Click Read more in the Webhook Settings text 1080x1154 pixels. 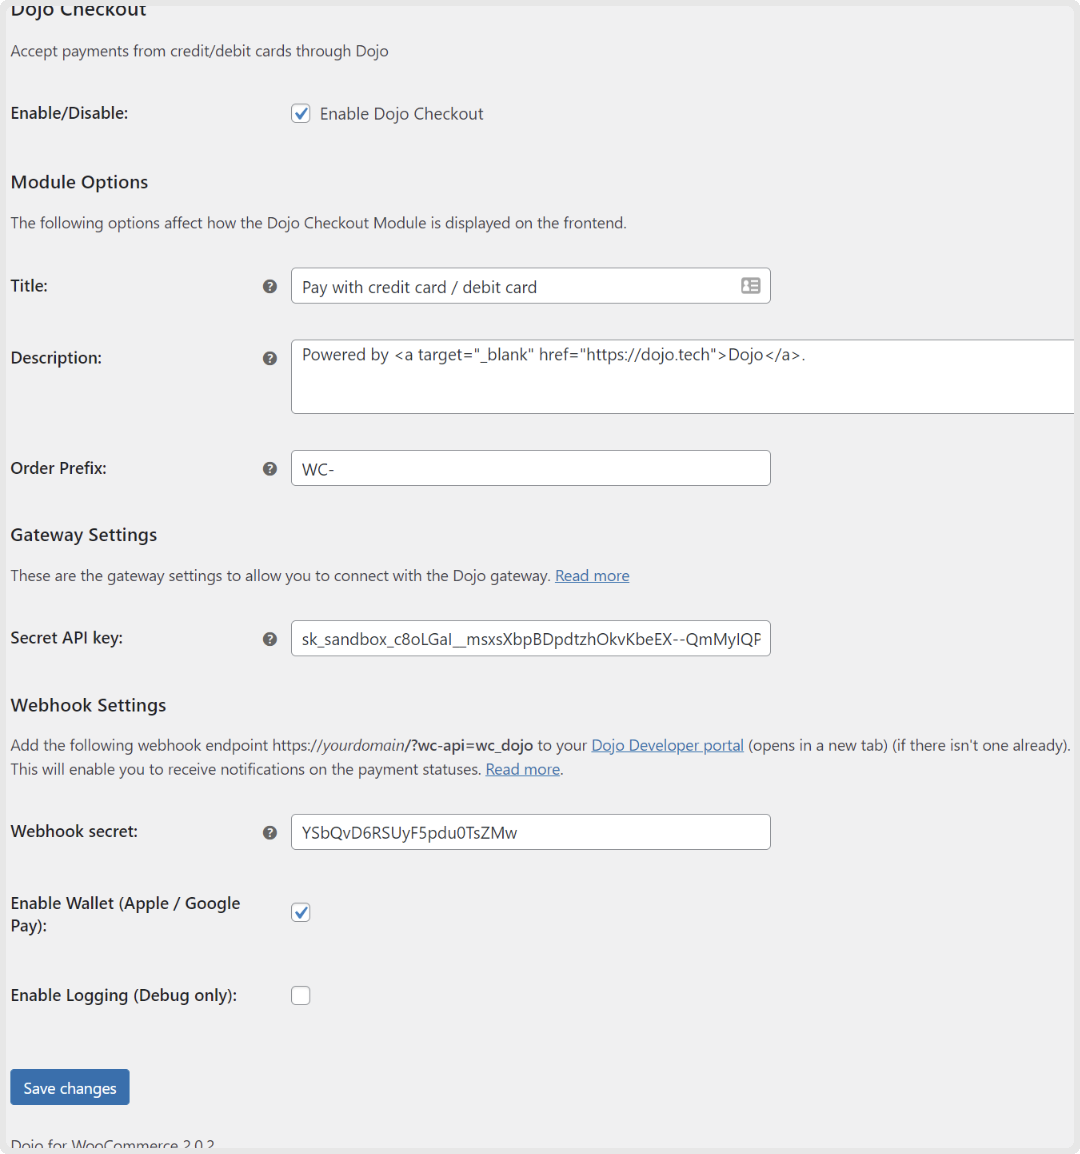522,769
